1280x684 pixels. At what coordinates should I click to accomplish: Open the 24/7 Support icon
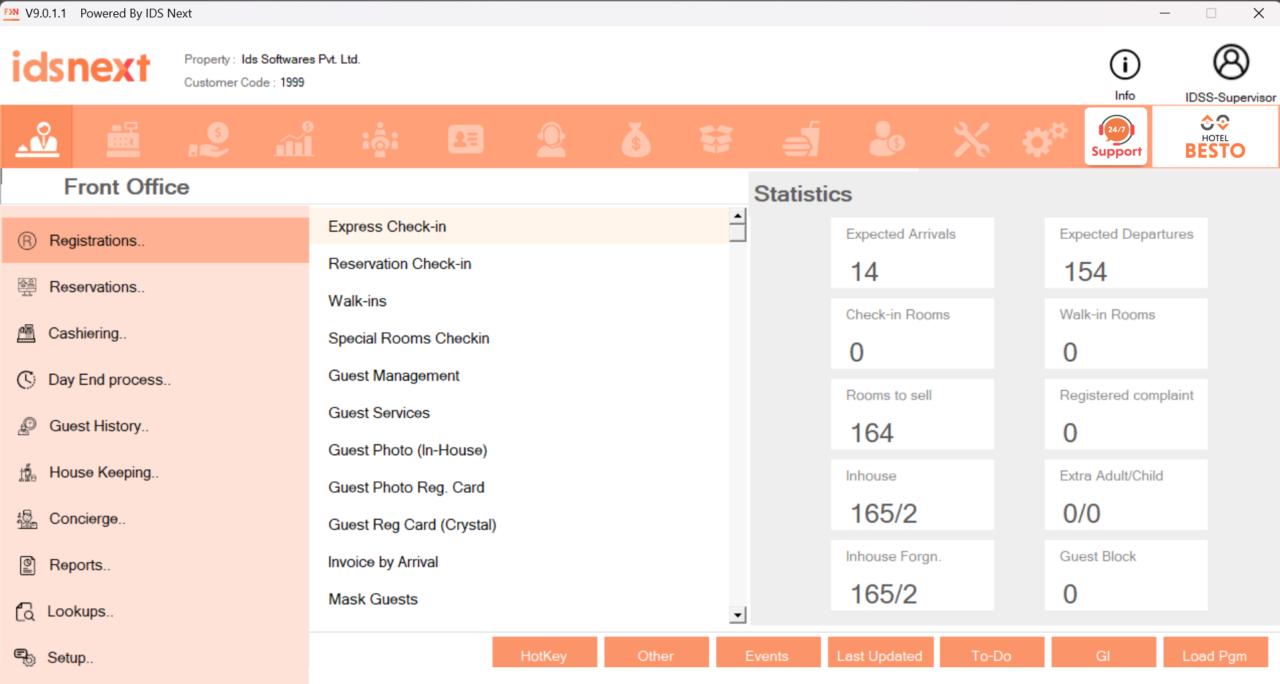(x=1116, y=136)
